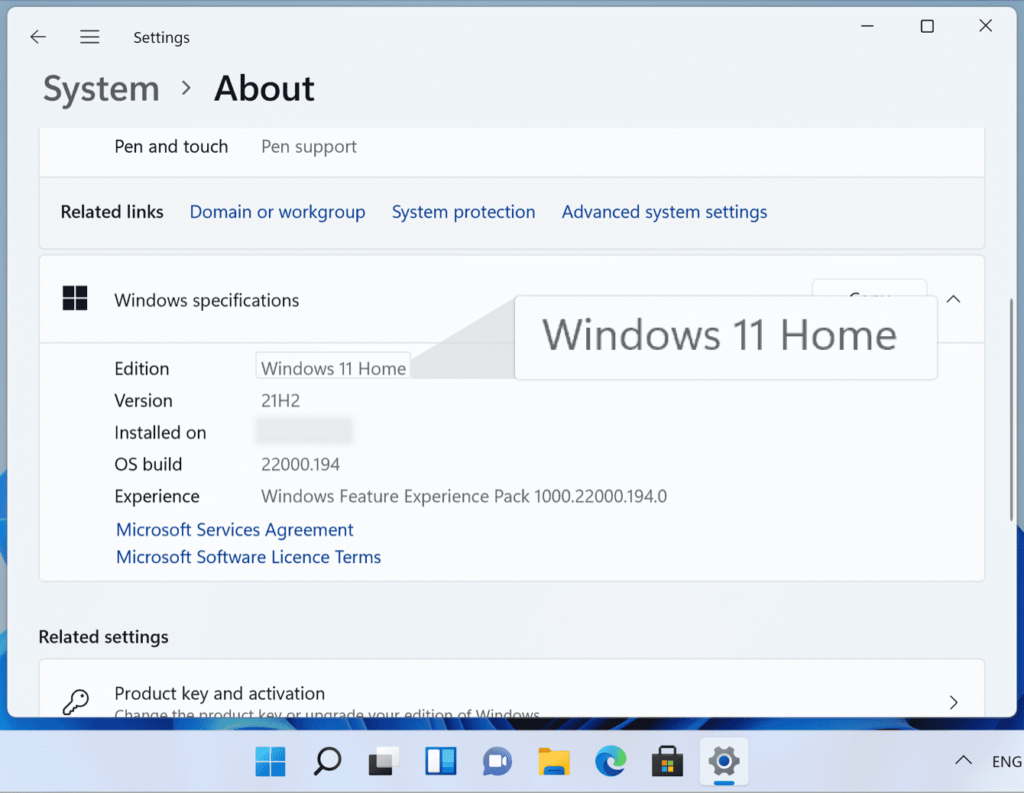Launch Microsoft Edge

(610, 761)
